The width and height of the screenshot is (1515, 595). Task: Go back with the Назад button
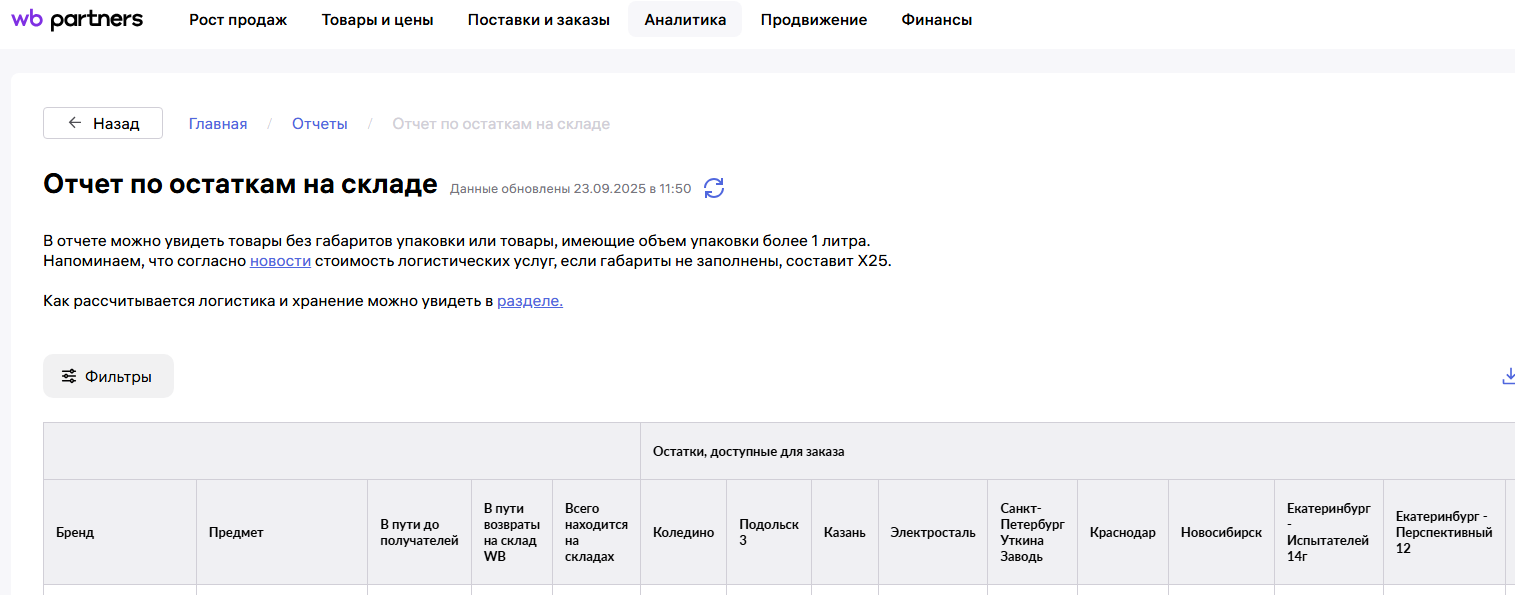(103, 123)
